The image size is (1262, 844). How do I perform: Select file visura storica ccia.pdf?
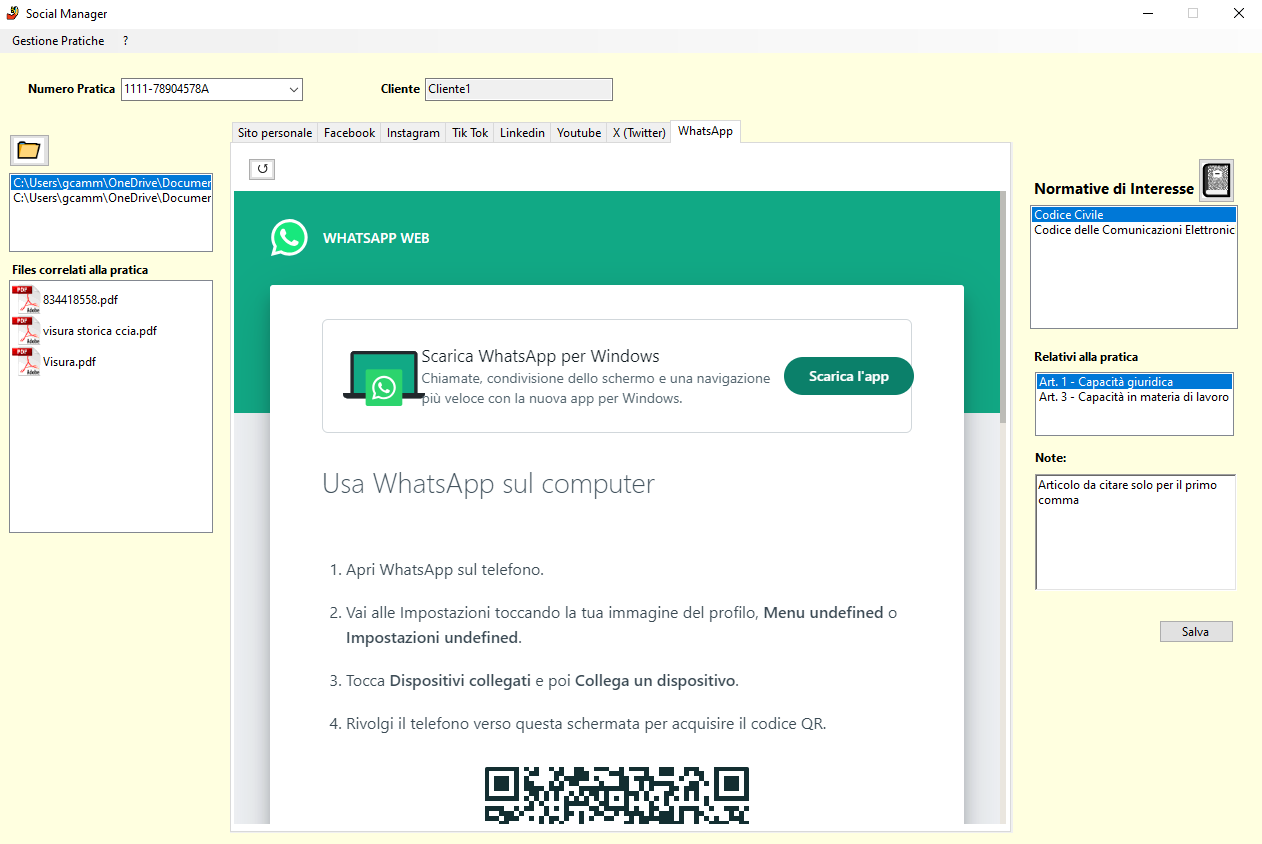point(100,331)
